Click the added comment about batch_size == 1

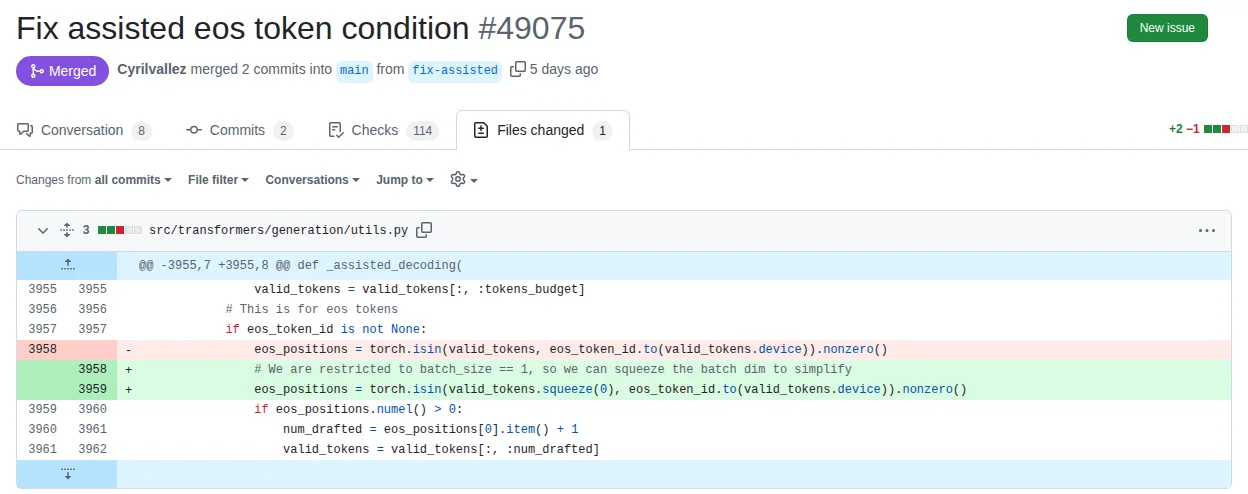[553, 369]
